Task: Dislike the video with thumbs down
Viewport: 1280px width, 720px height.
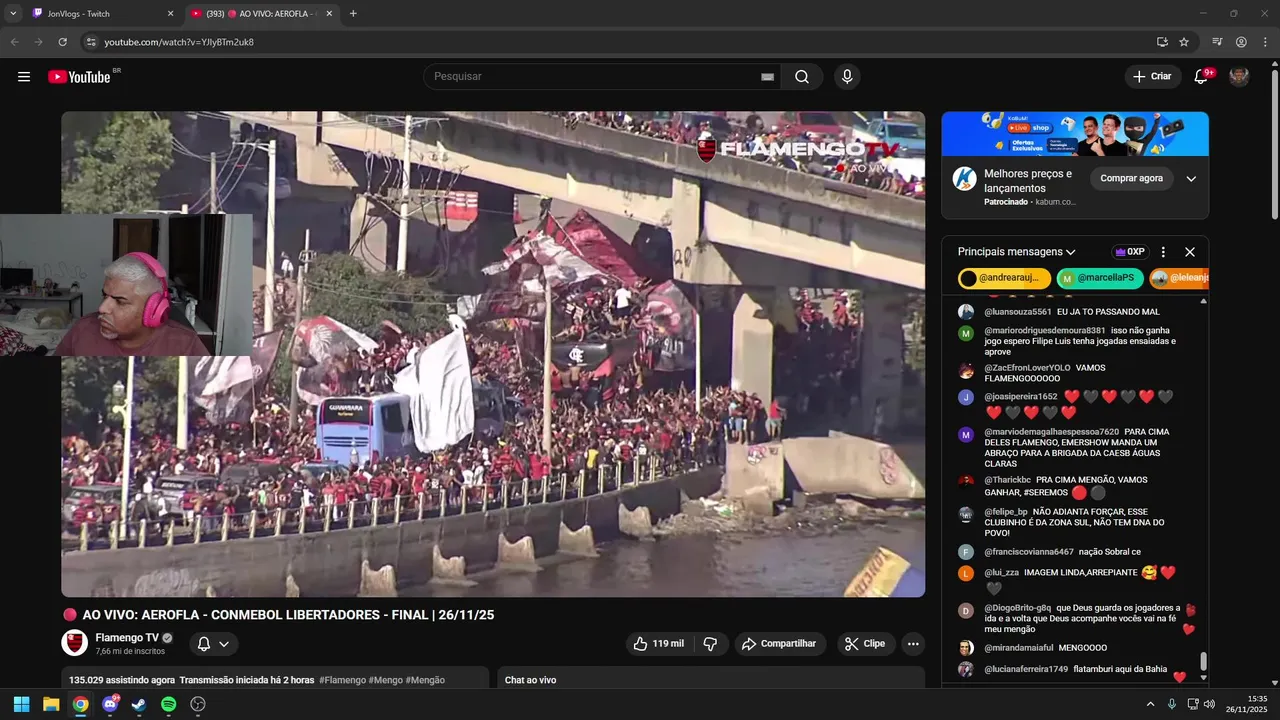Action: 710,644
